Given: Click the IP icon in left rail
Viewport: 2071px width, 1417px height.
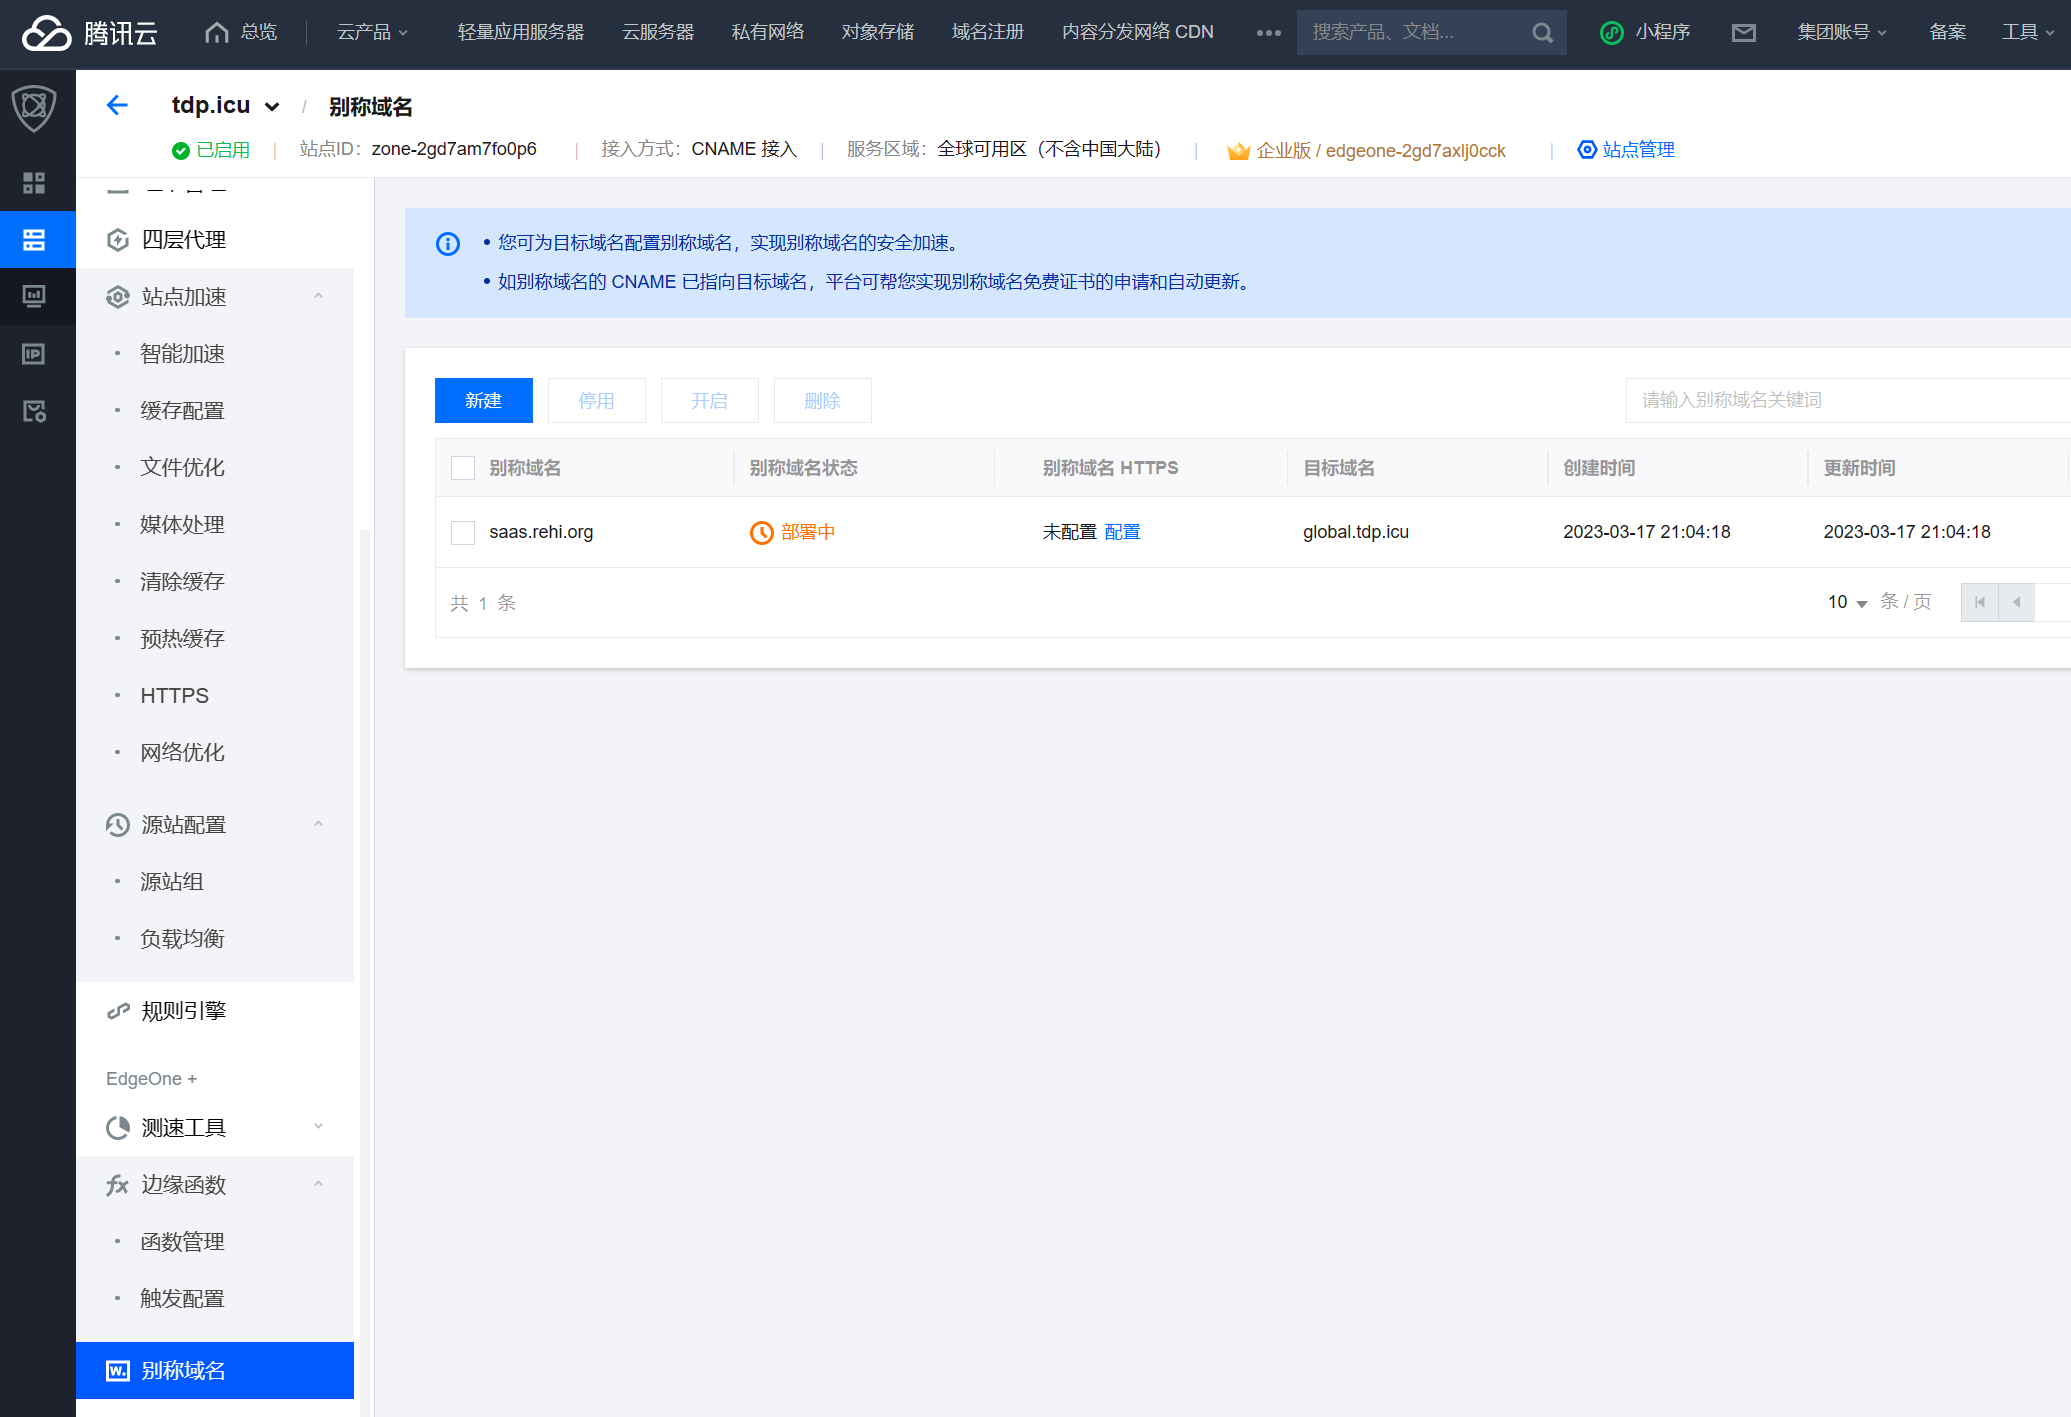Looking at the screenshot, I should tap(34, 354).
